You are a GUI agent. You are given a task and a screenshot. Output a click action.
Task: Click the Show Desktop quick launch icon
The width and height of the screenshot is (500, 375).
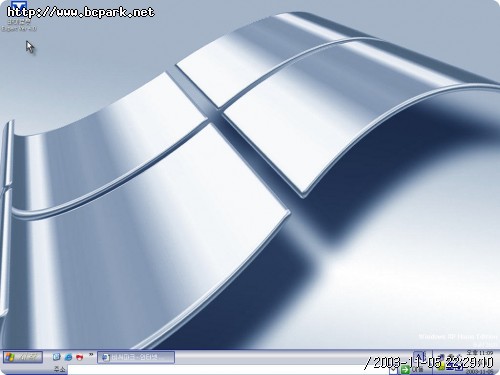56,357
